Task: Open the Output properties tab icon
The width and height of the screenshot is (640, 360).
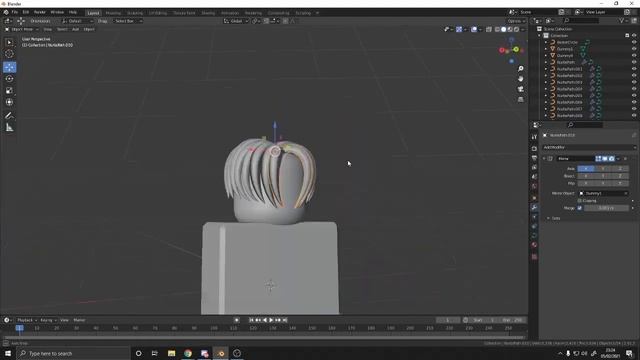Action: pos(534,158)
